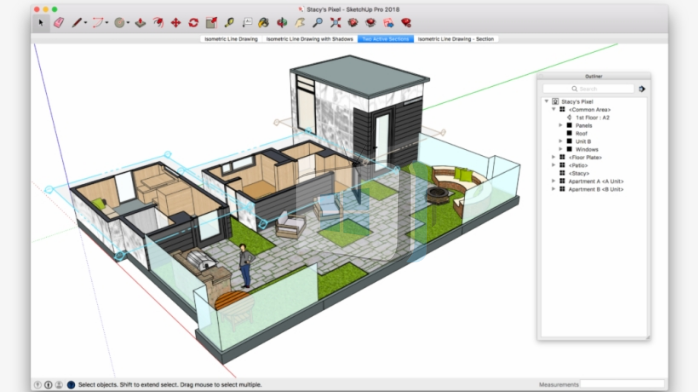Collapse the Stacy's Pixel root node

click(x=547, y=101)
